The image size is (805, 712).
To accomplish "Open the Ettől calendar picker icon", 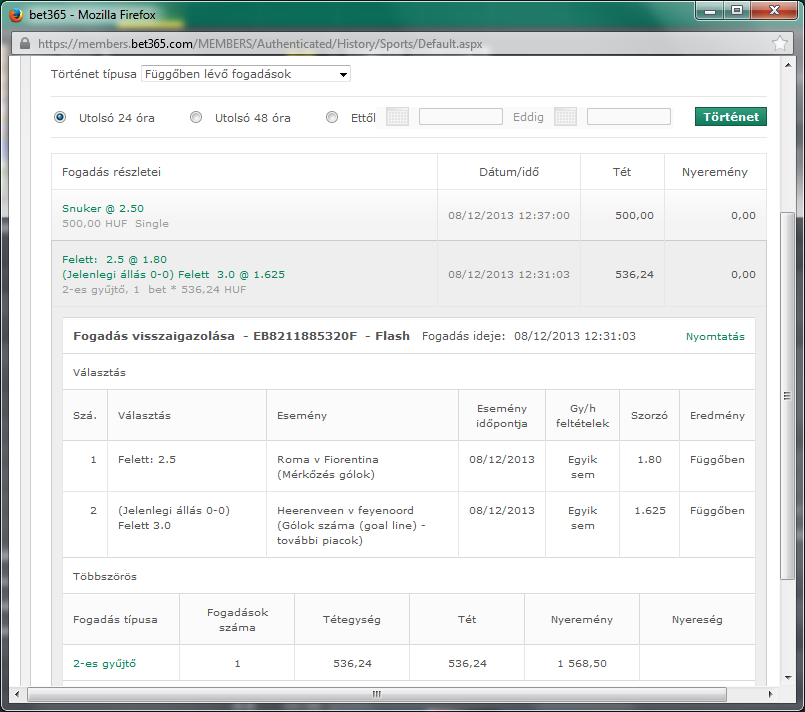I will (x=397, y=117).
